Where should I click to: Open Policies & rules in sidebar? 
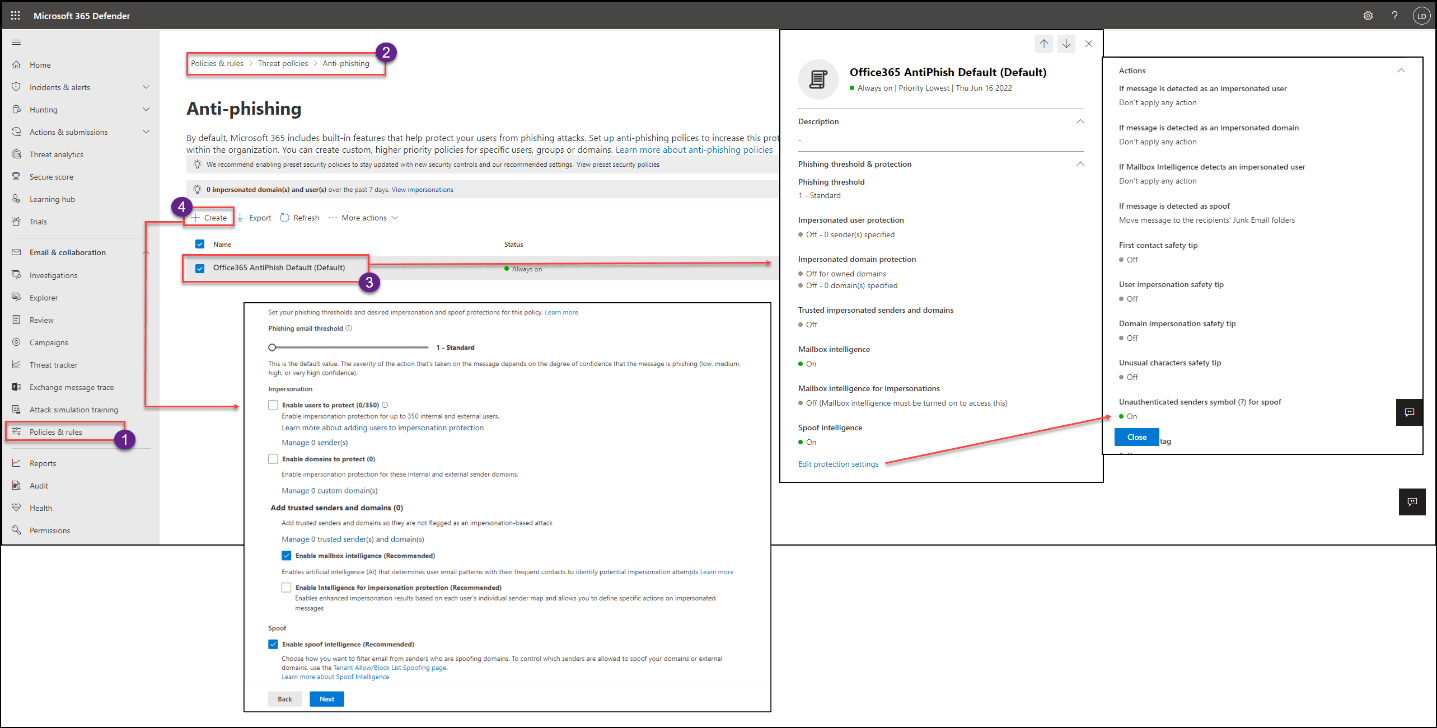(x=56, y=432)
